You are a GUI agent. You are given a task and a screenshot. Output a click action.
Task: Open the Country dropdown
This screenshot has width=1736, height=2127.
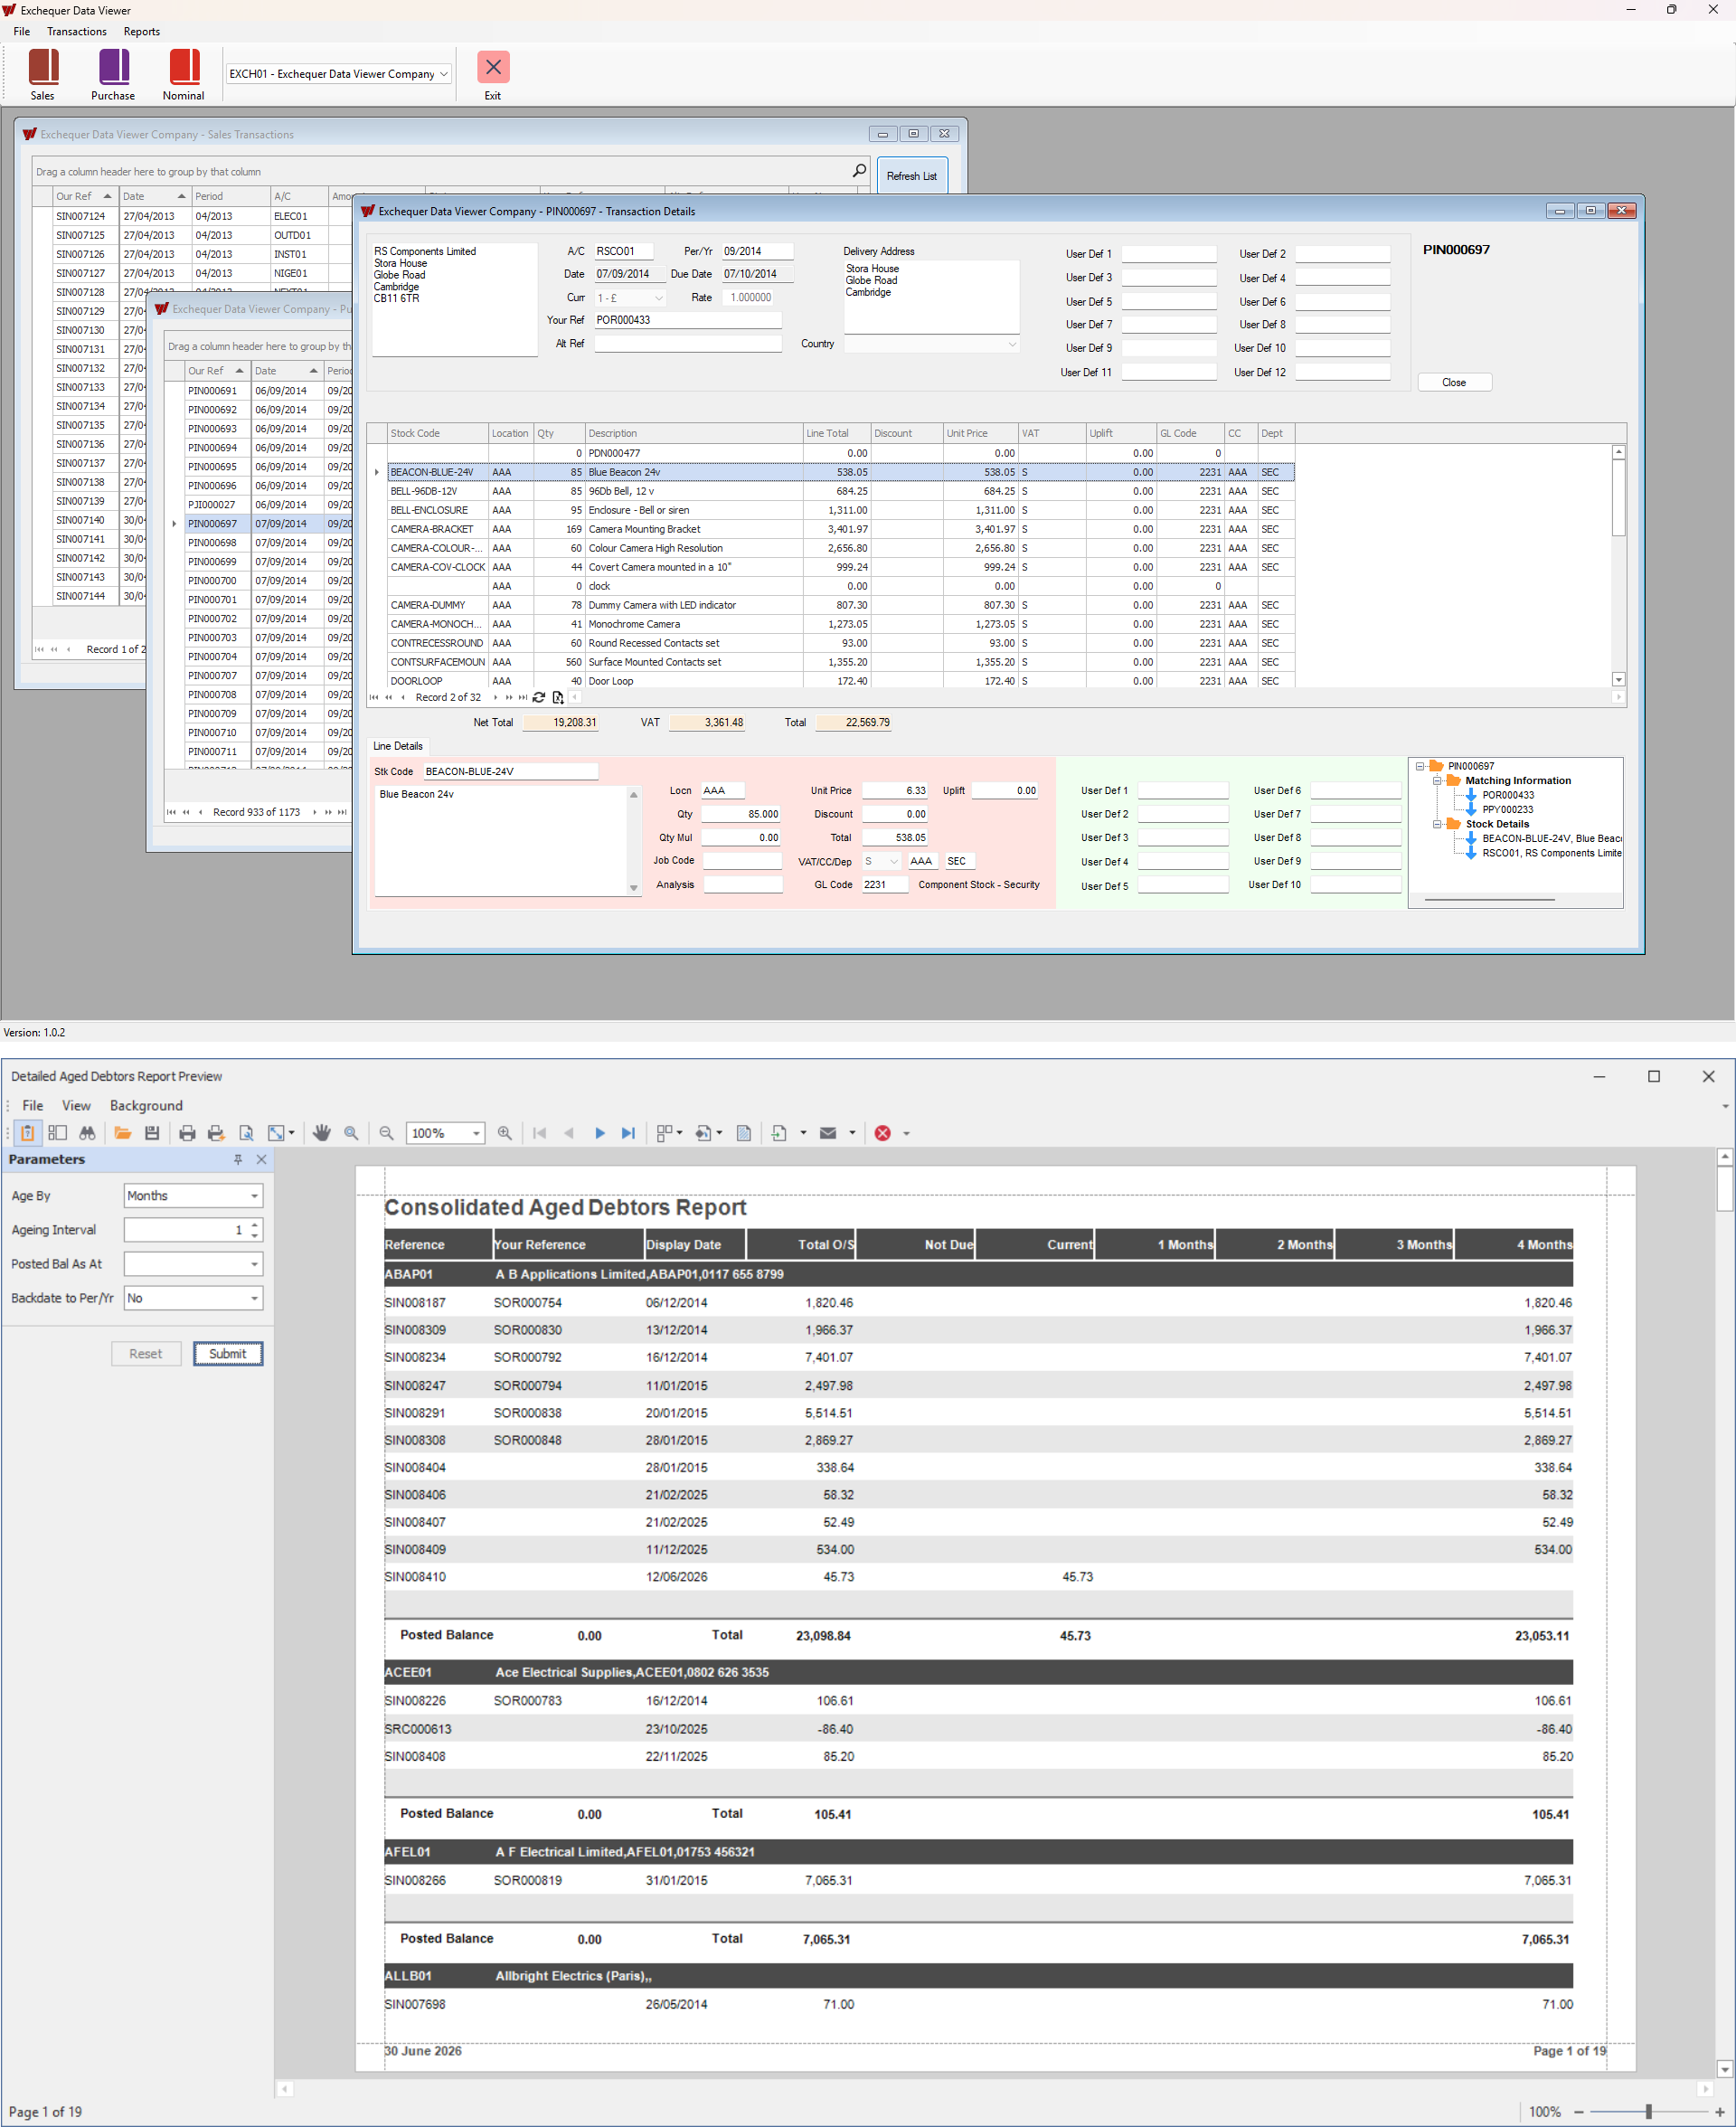tap(1012, 344)
